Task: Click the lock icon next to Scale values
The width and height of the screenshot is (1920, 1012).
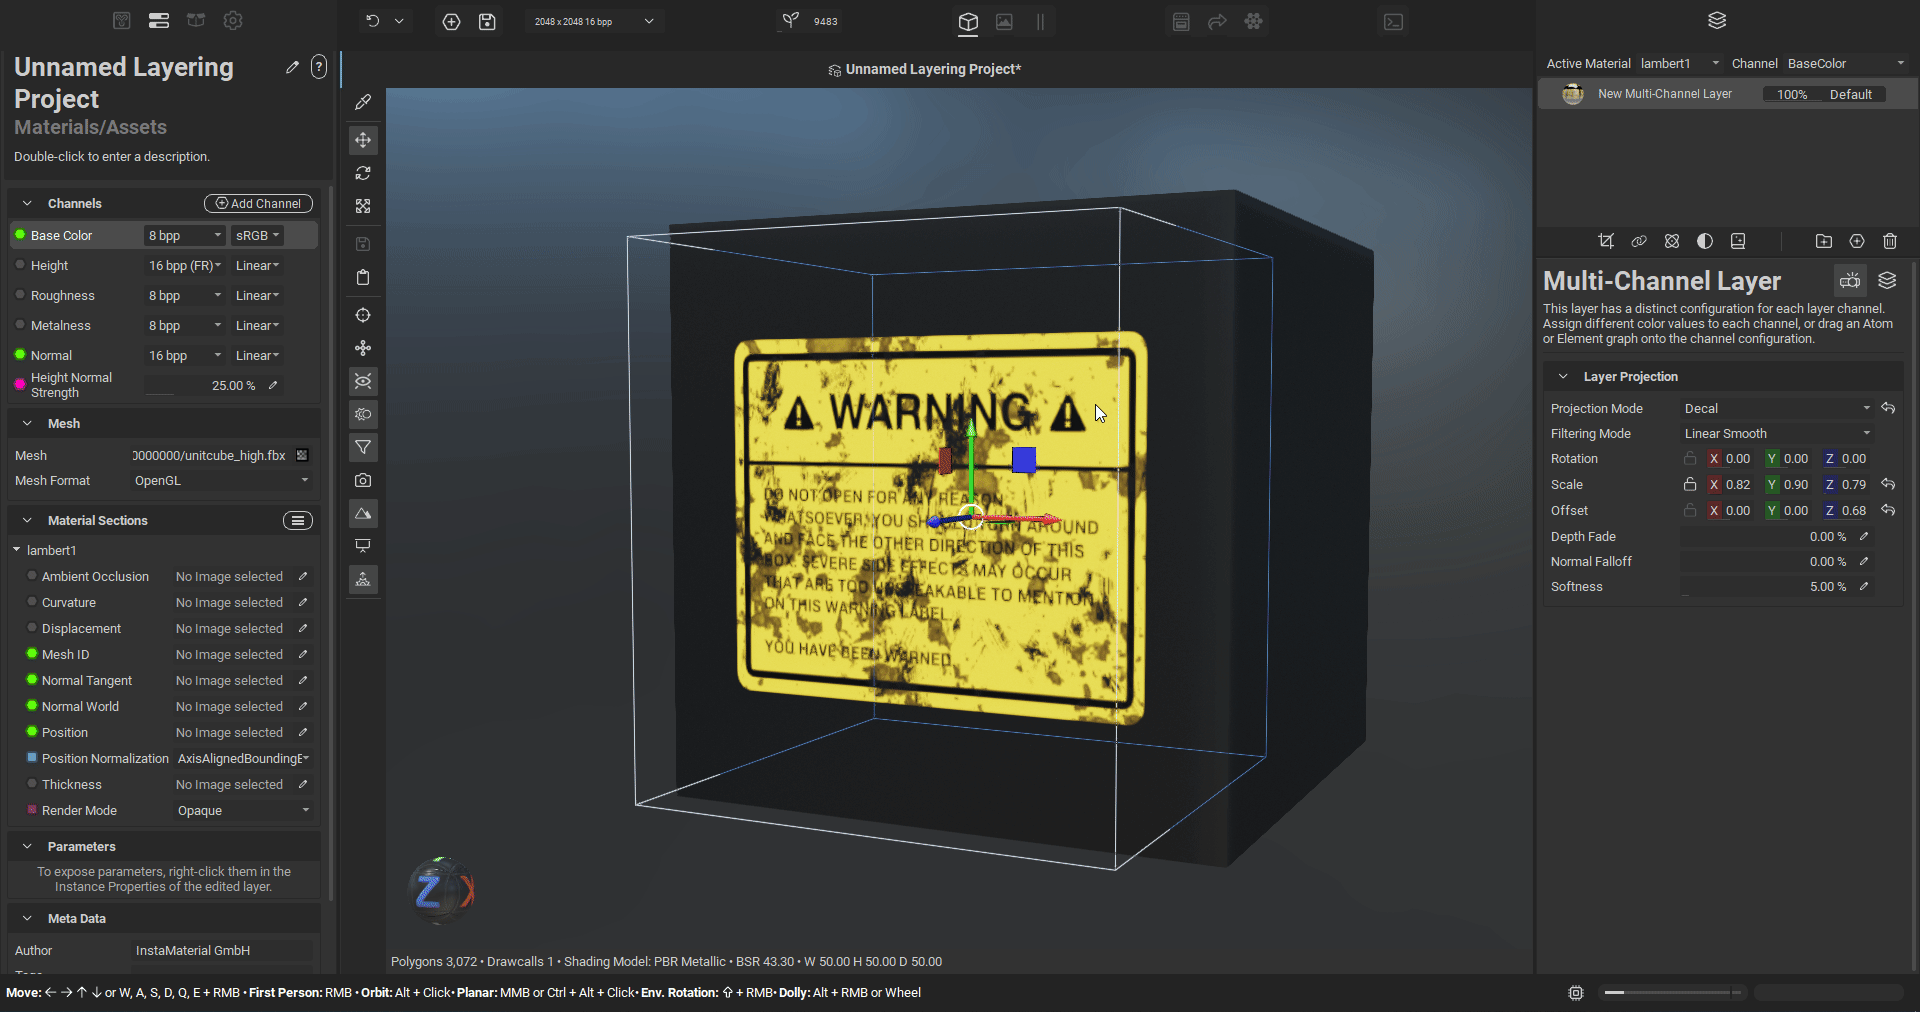Action: (1690, 484)
